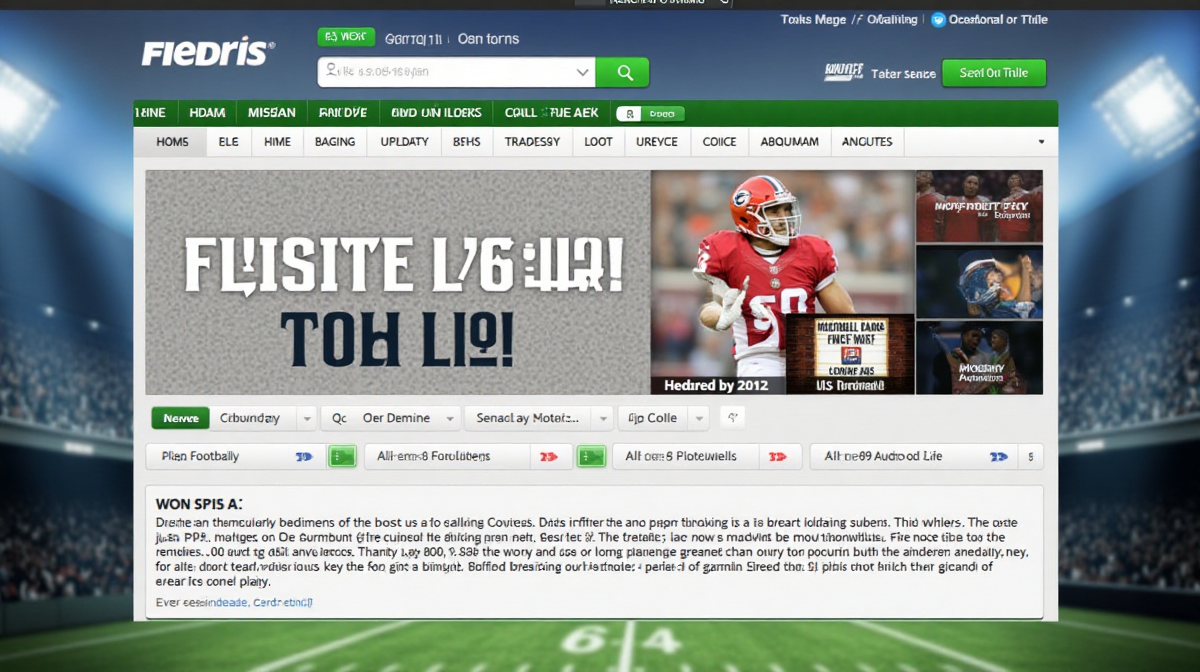
Task: Open the Crbunday dropdown arrow
Action: [x=307, y=418]
